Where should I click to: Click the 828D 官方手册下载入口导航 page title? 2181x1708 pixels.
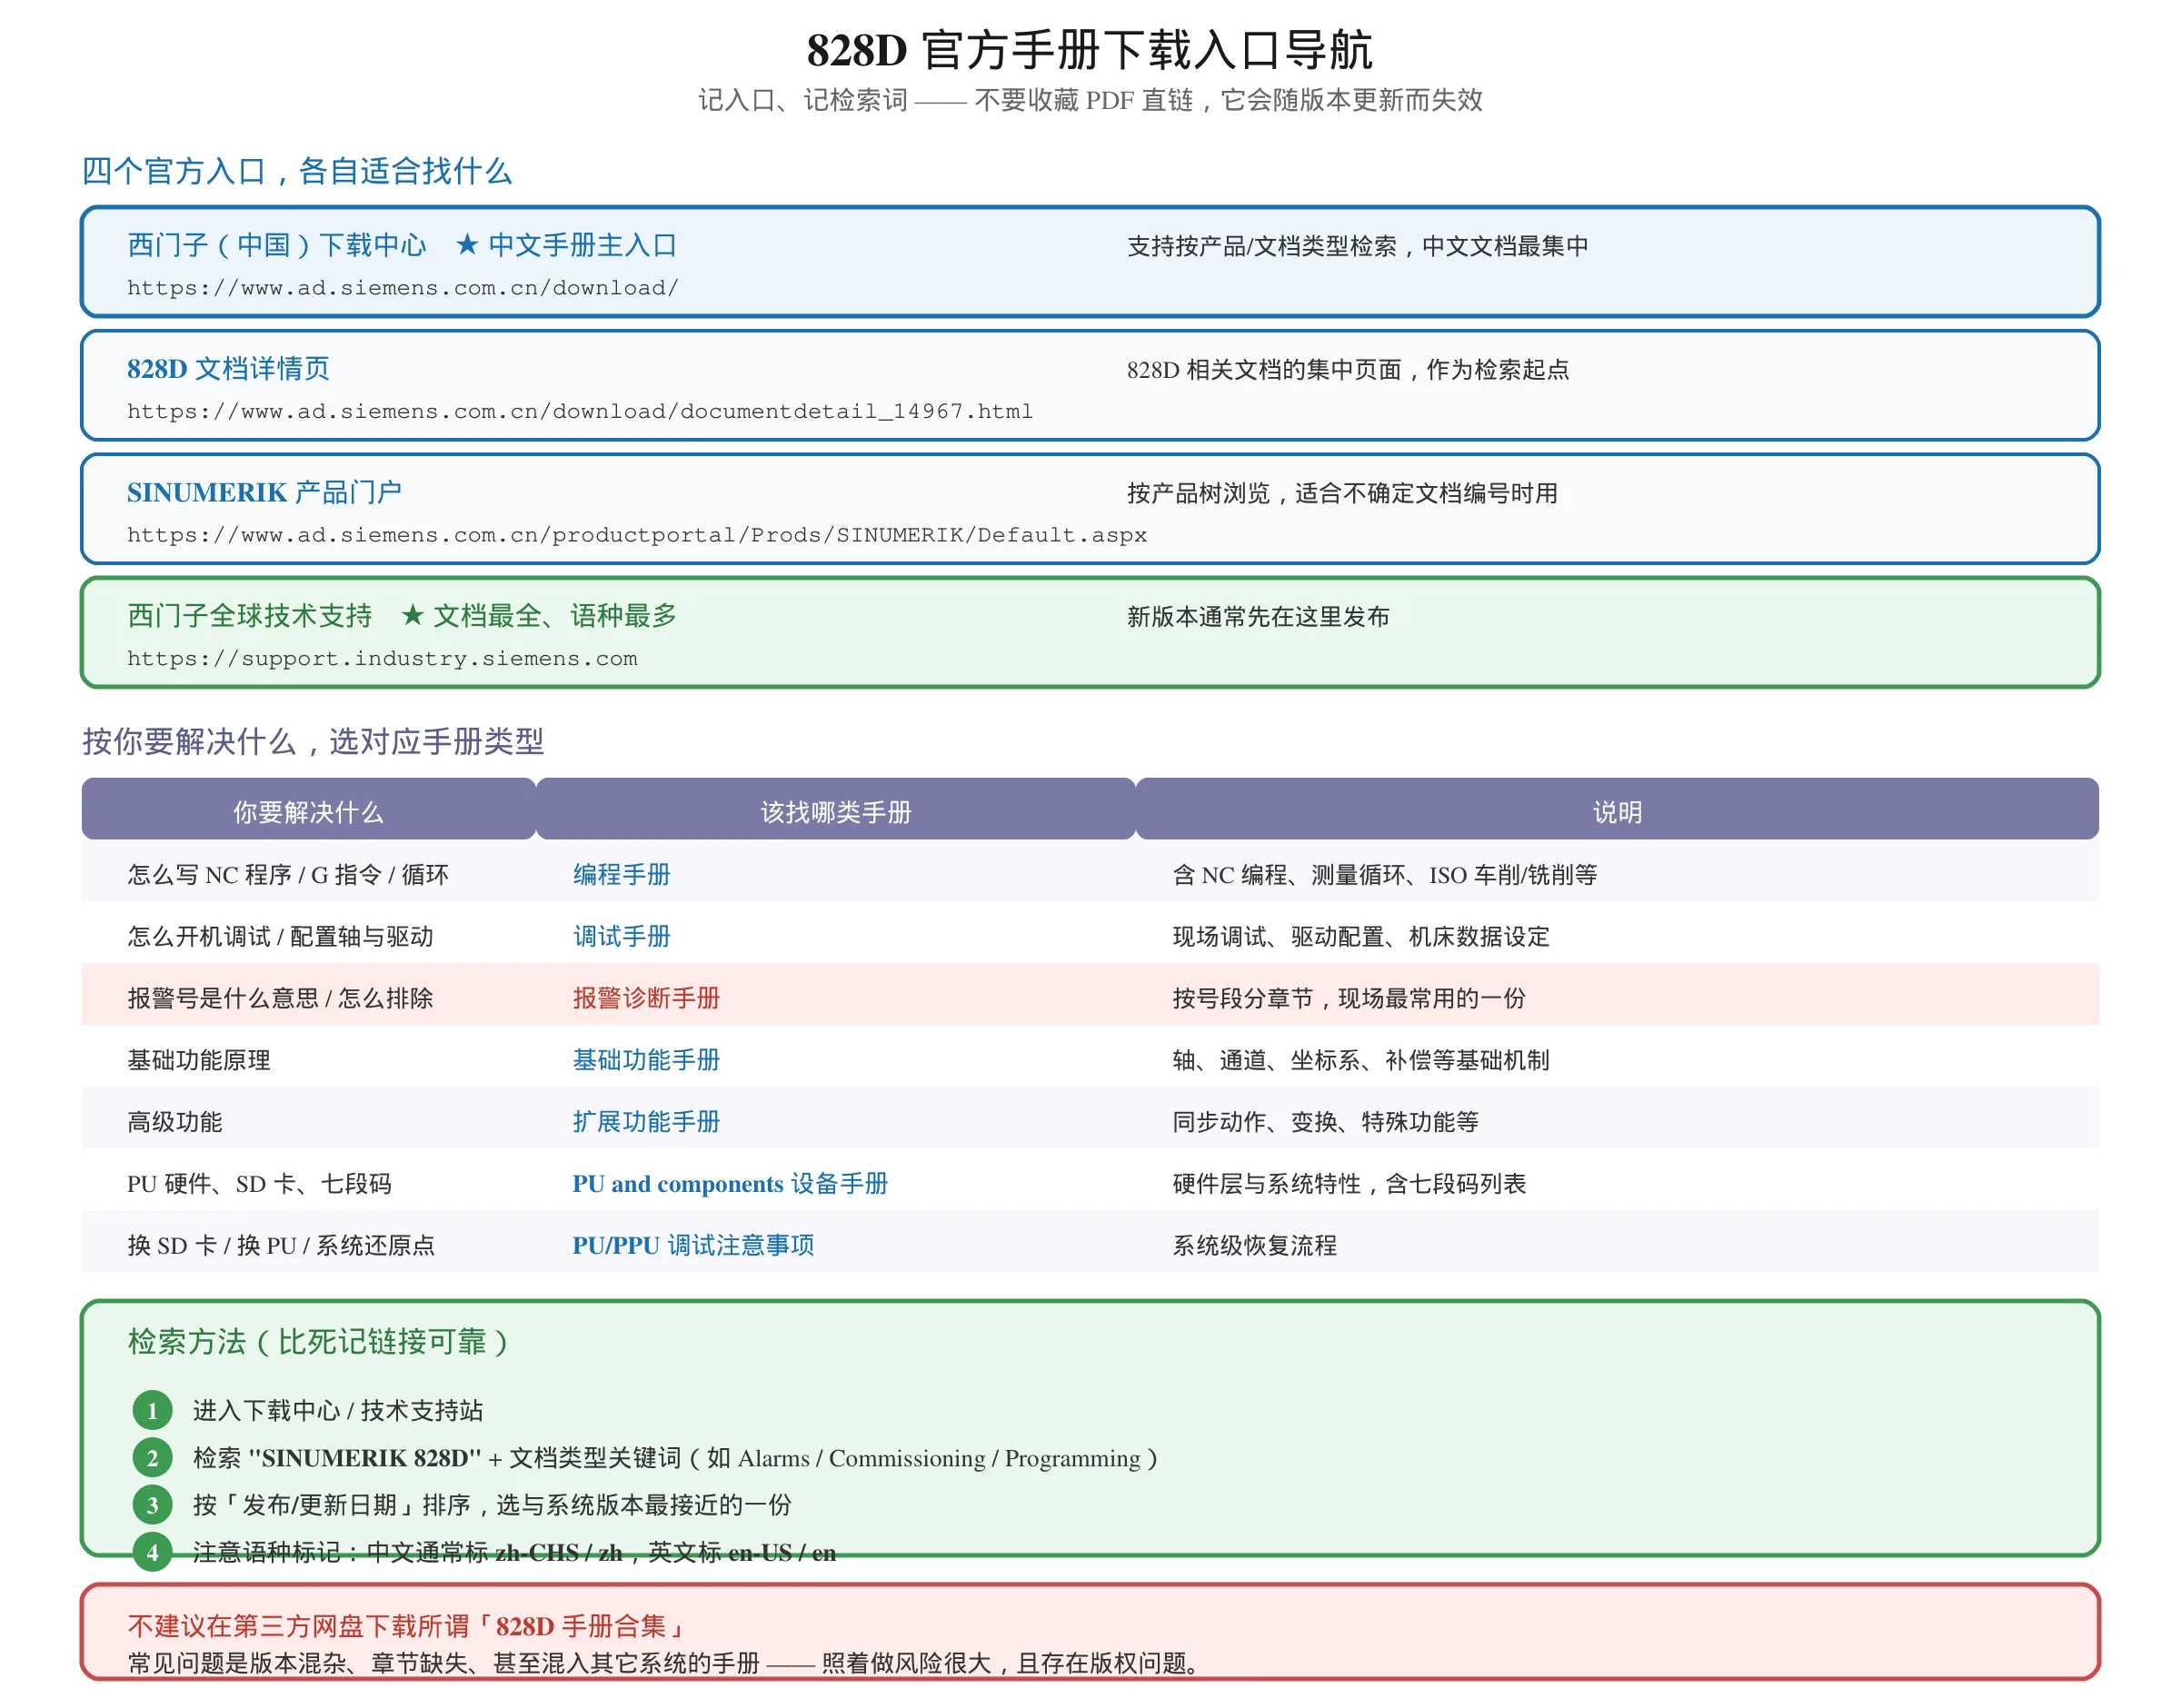click(x=1090, y=49)
